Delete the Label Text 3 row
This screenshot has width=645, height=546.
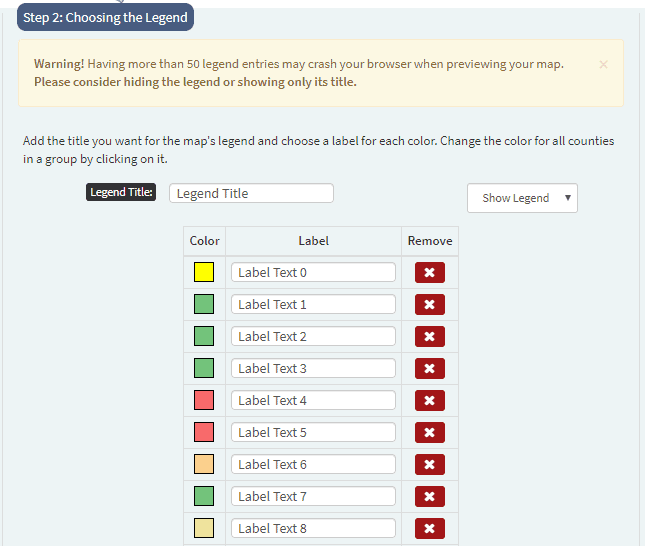[x=429, y=368]
